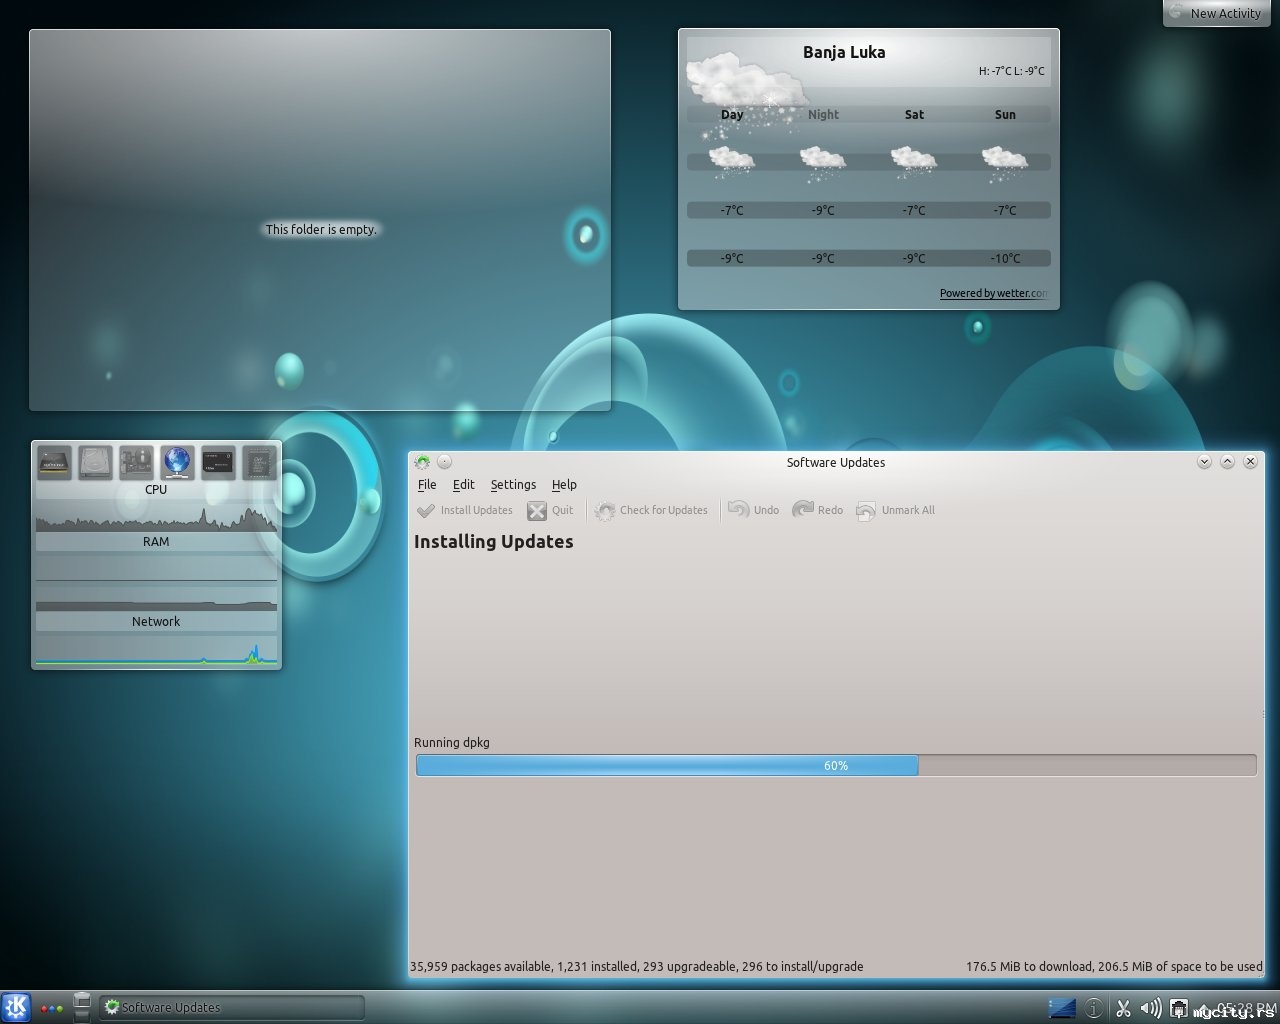Select Software Updates taskbar entry
The height and width of the screenshot is (1024, 1280).
coord(230,1007)
